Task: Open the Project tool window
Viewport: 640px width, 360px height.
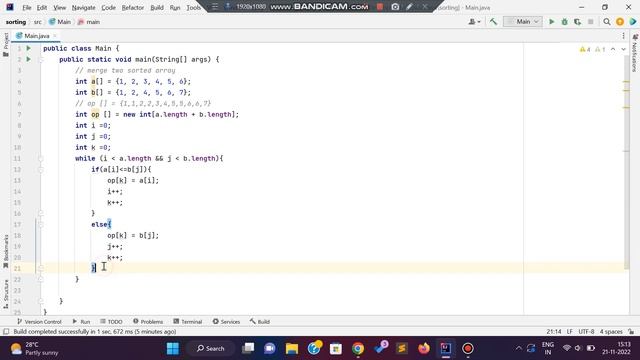Action: point(6,44)
